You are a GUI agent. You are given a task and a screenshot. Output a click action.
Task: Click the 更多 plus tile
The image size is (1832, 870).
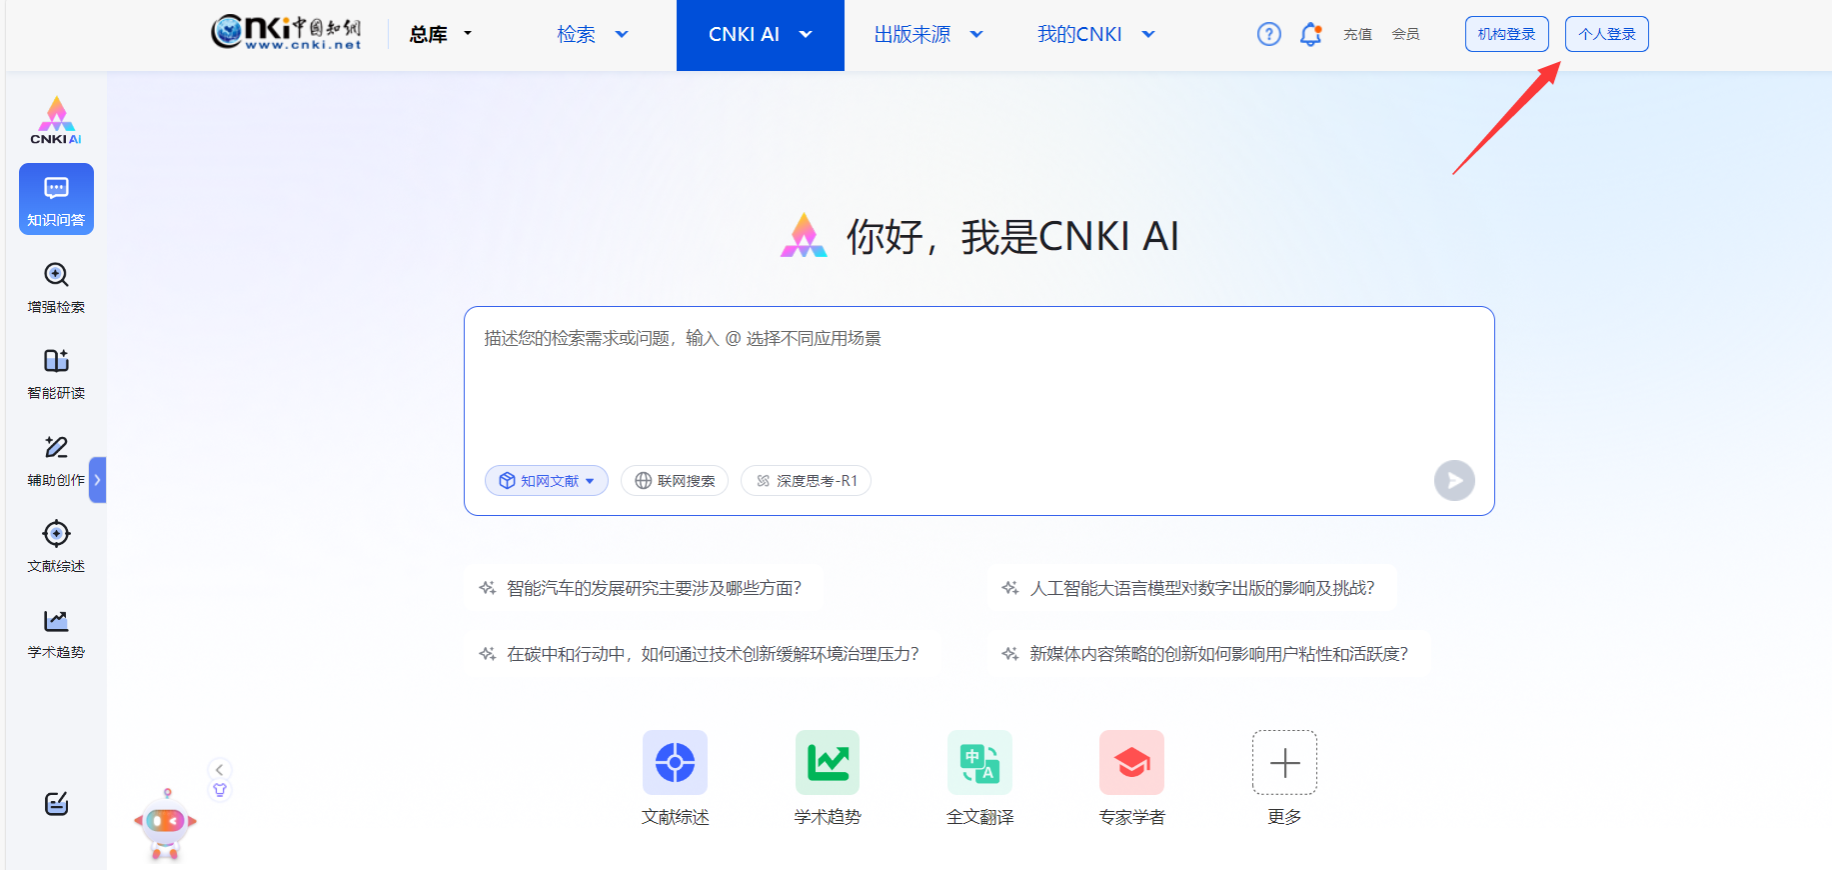pyautogui.click(x=1285, y=778)
